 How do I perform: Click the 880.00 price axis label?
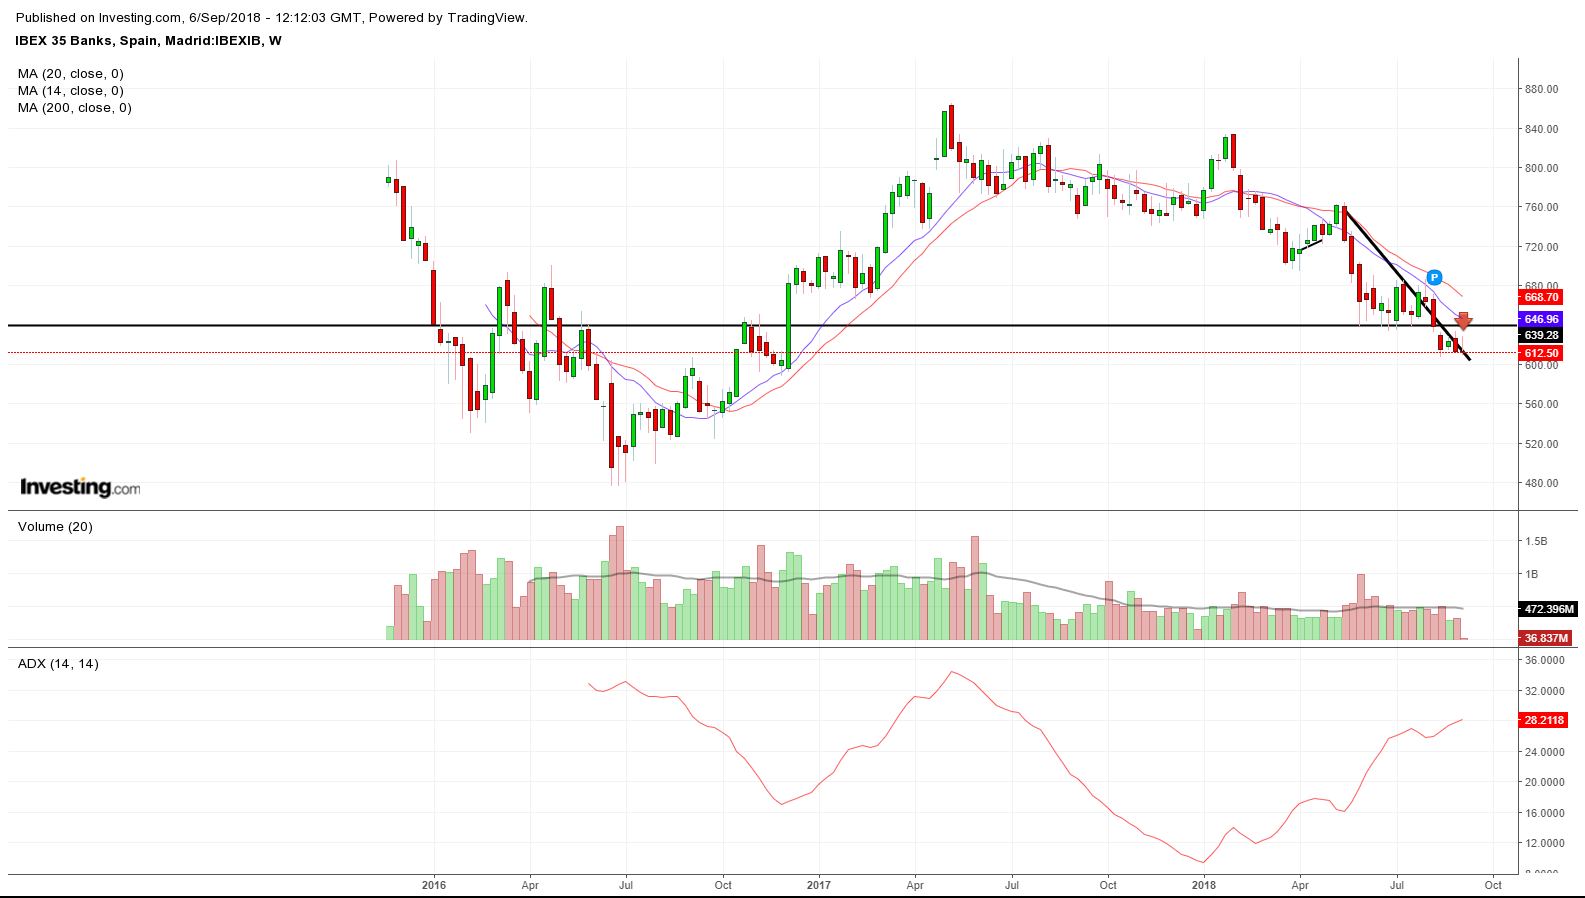[1540, 89]
